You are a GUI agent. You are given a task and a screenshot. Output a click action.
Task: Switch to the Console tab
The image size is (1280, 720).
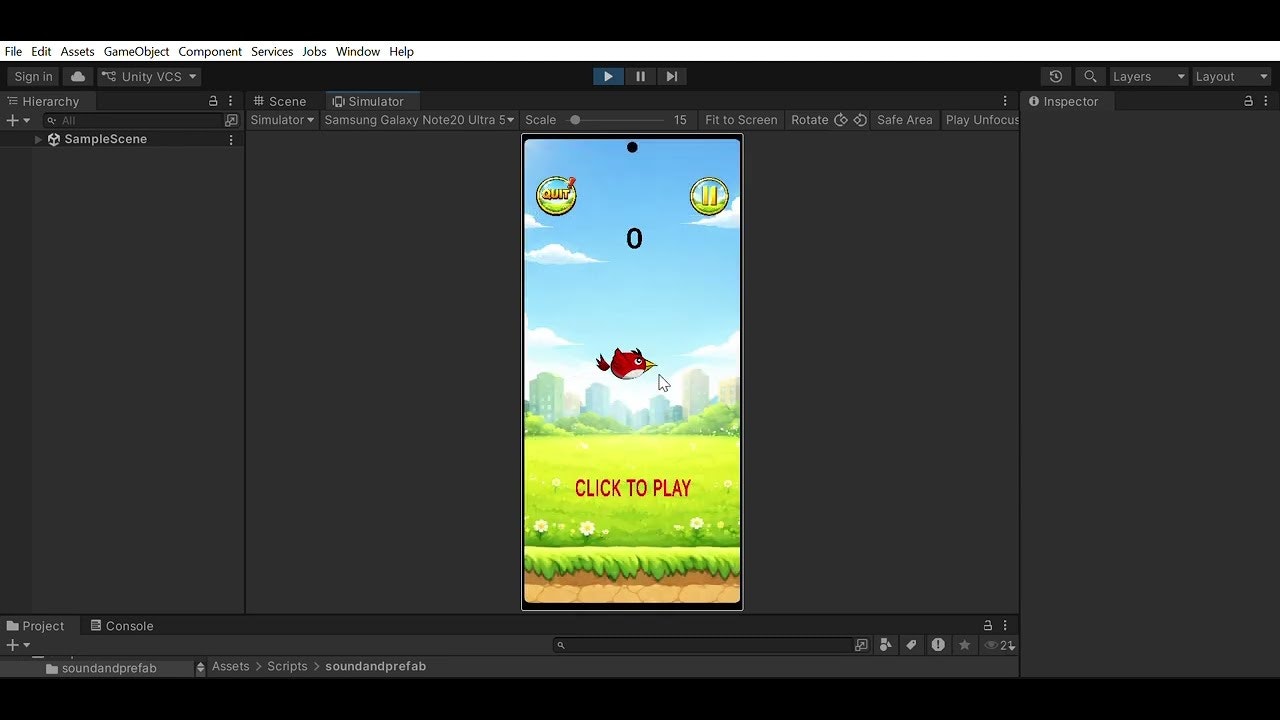click(x=122, y=626)
